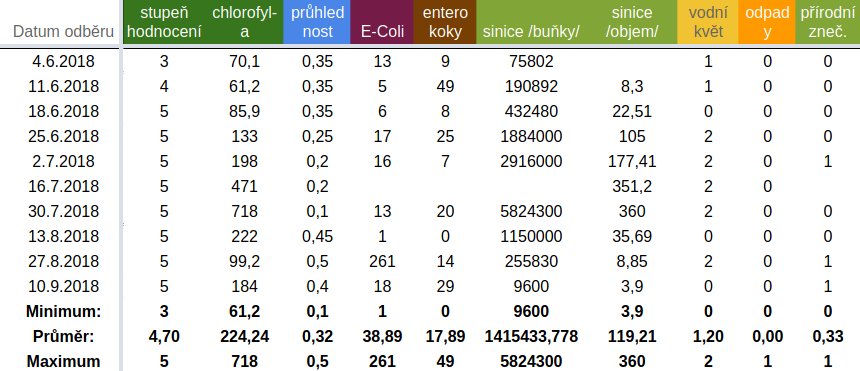
Task: Select the blue 'průhlednost' column header
Action: (317, 22)
